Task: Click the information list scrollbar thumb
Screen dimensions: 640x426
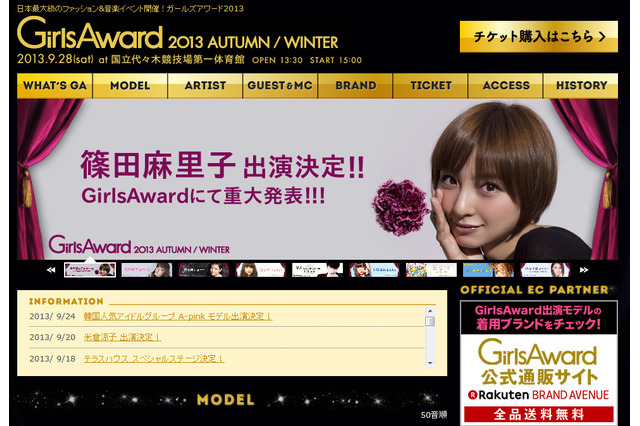Action: click(430, 322)
